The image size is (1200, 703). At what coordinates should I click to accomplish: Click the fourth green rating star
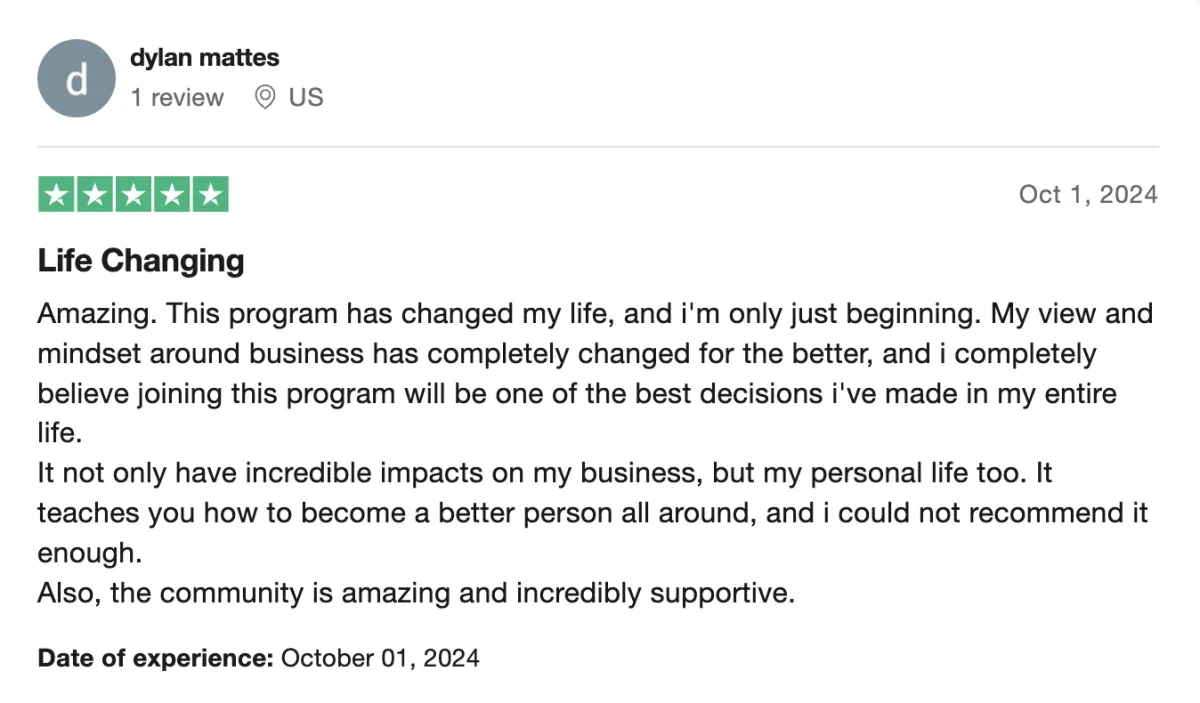(171, 194)
